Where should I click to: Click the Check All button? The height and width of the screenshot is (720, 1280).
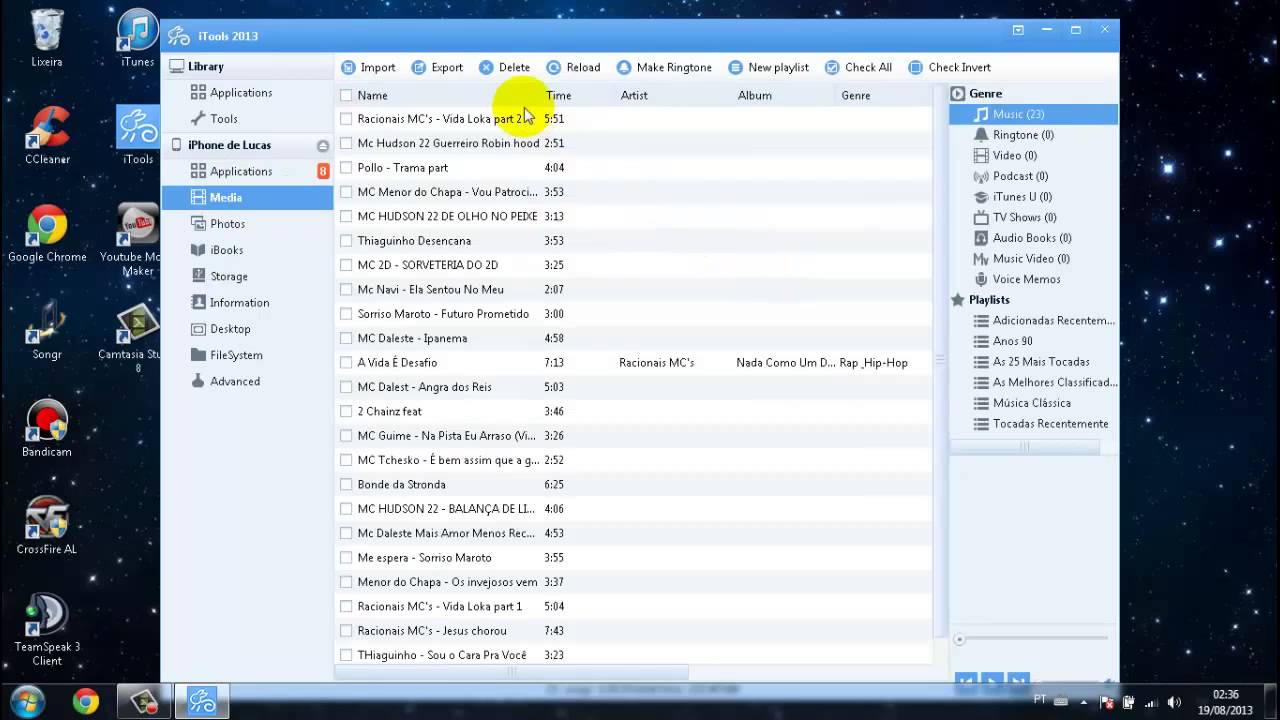[x=858, y=67]
